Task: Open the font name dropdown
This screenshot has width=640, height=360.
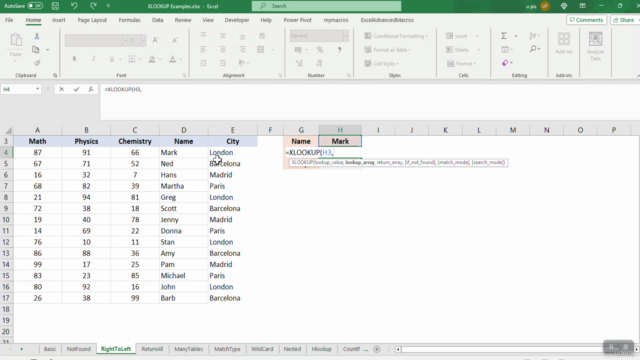Action: [x=124, y=40]
